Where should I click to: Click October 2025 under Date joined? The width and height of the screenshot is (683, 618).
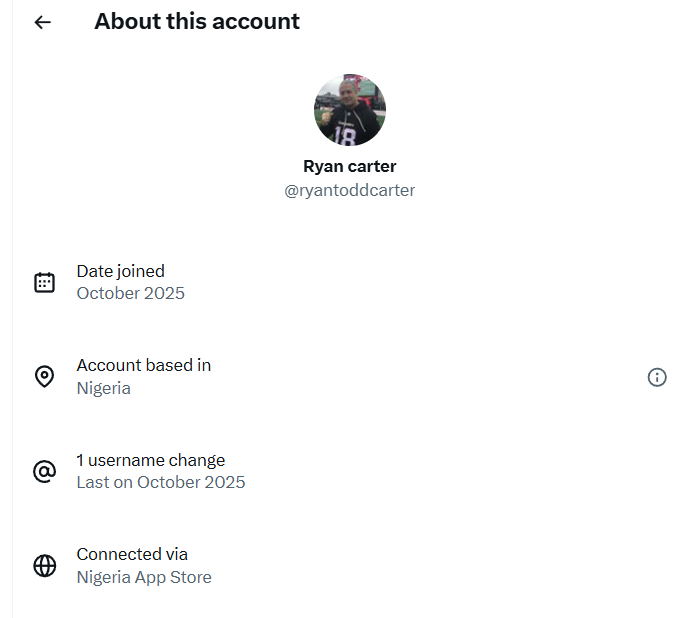tap(131, 293)
